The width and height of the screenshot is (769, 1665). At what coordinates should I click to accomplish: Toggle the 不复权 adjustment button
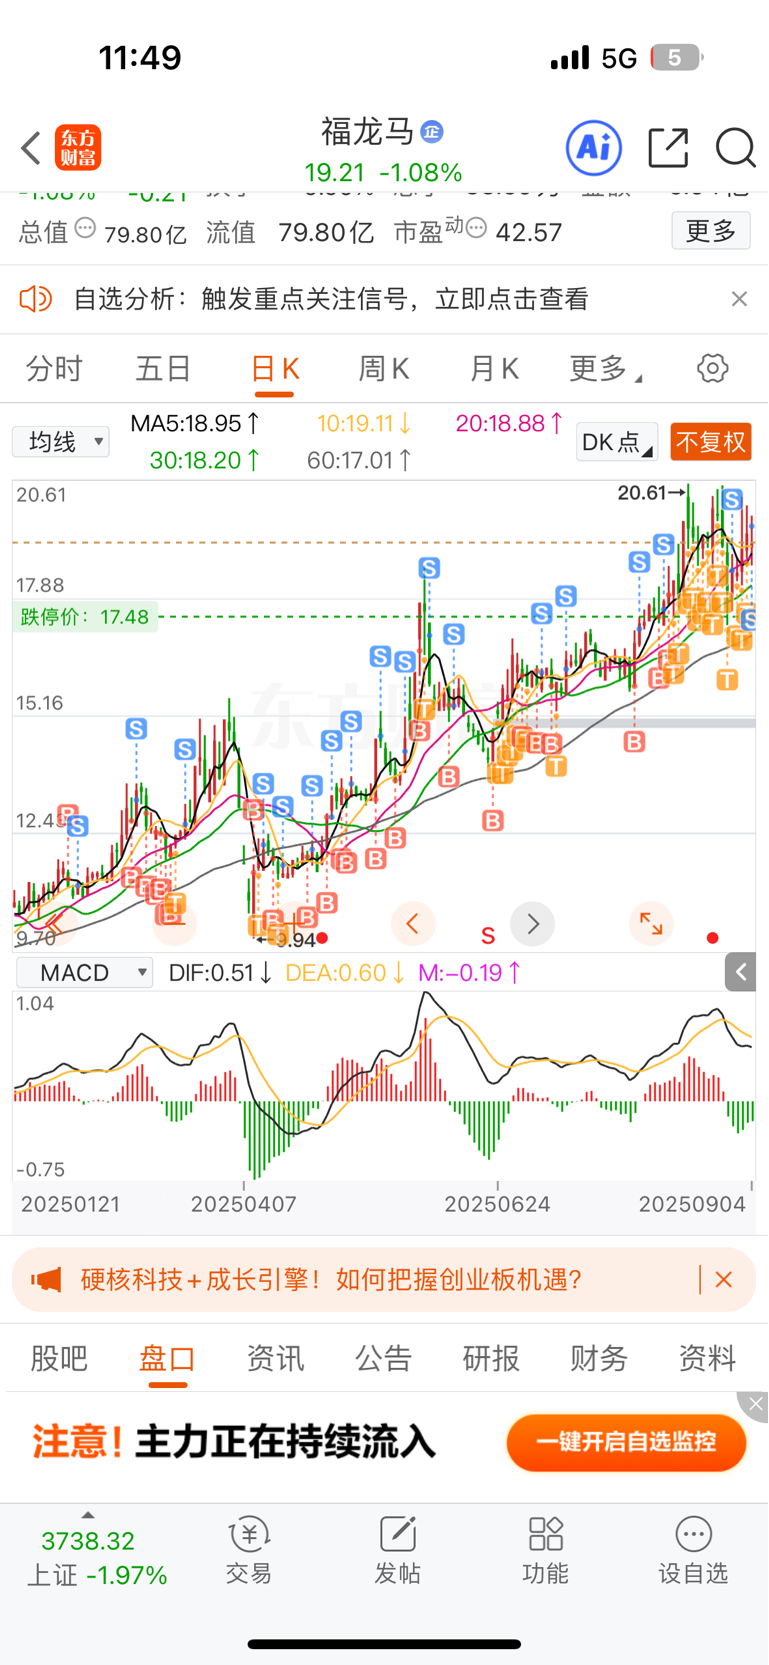[x=711, y=442]
